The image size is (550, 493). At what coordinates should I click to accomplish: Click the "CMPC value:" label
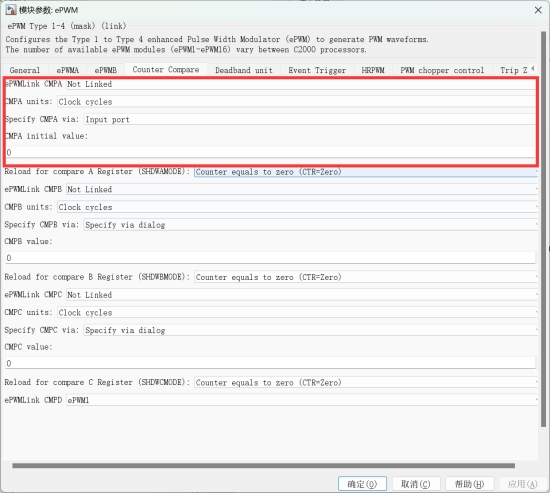(28, 347)
